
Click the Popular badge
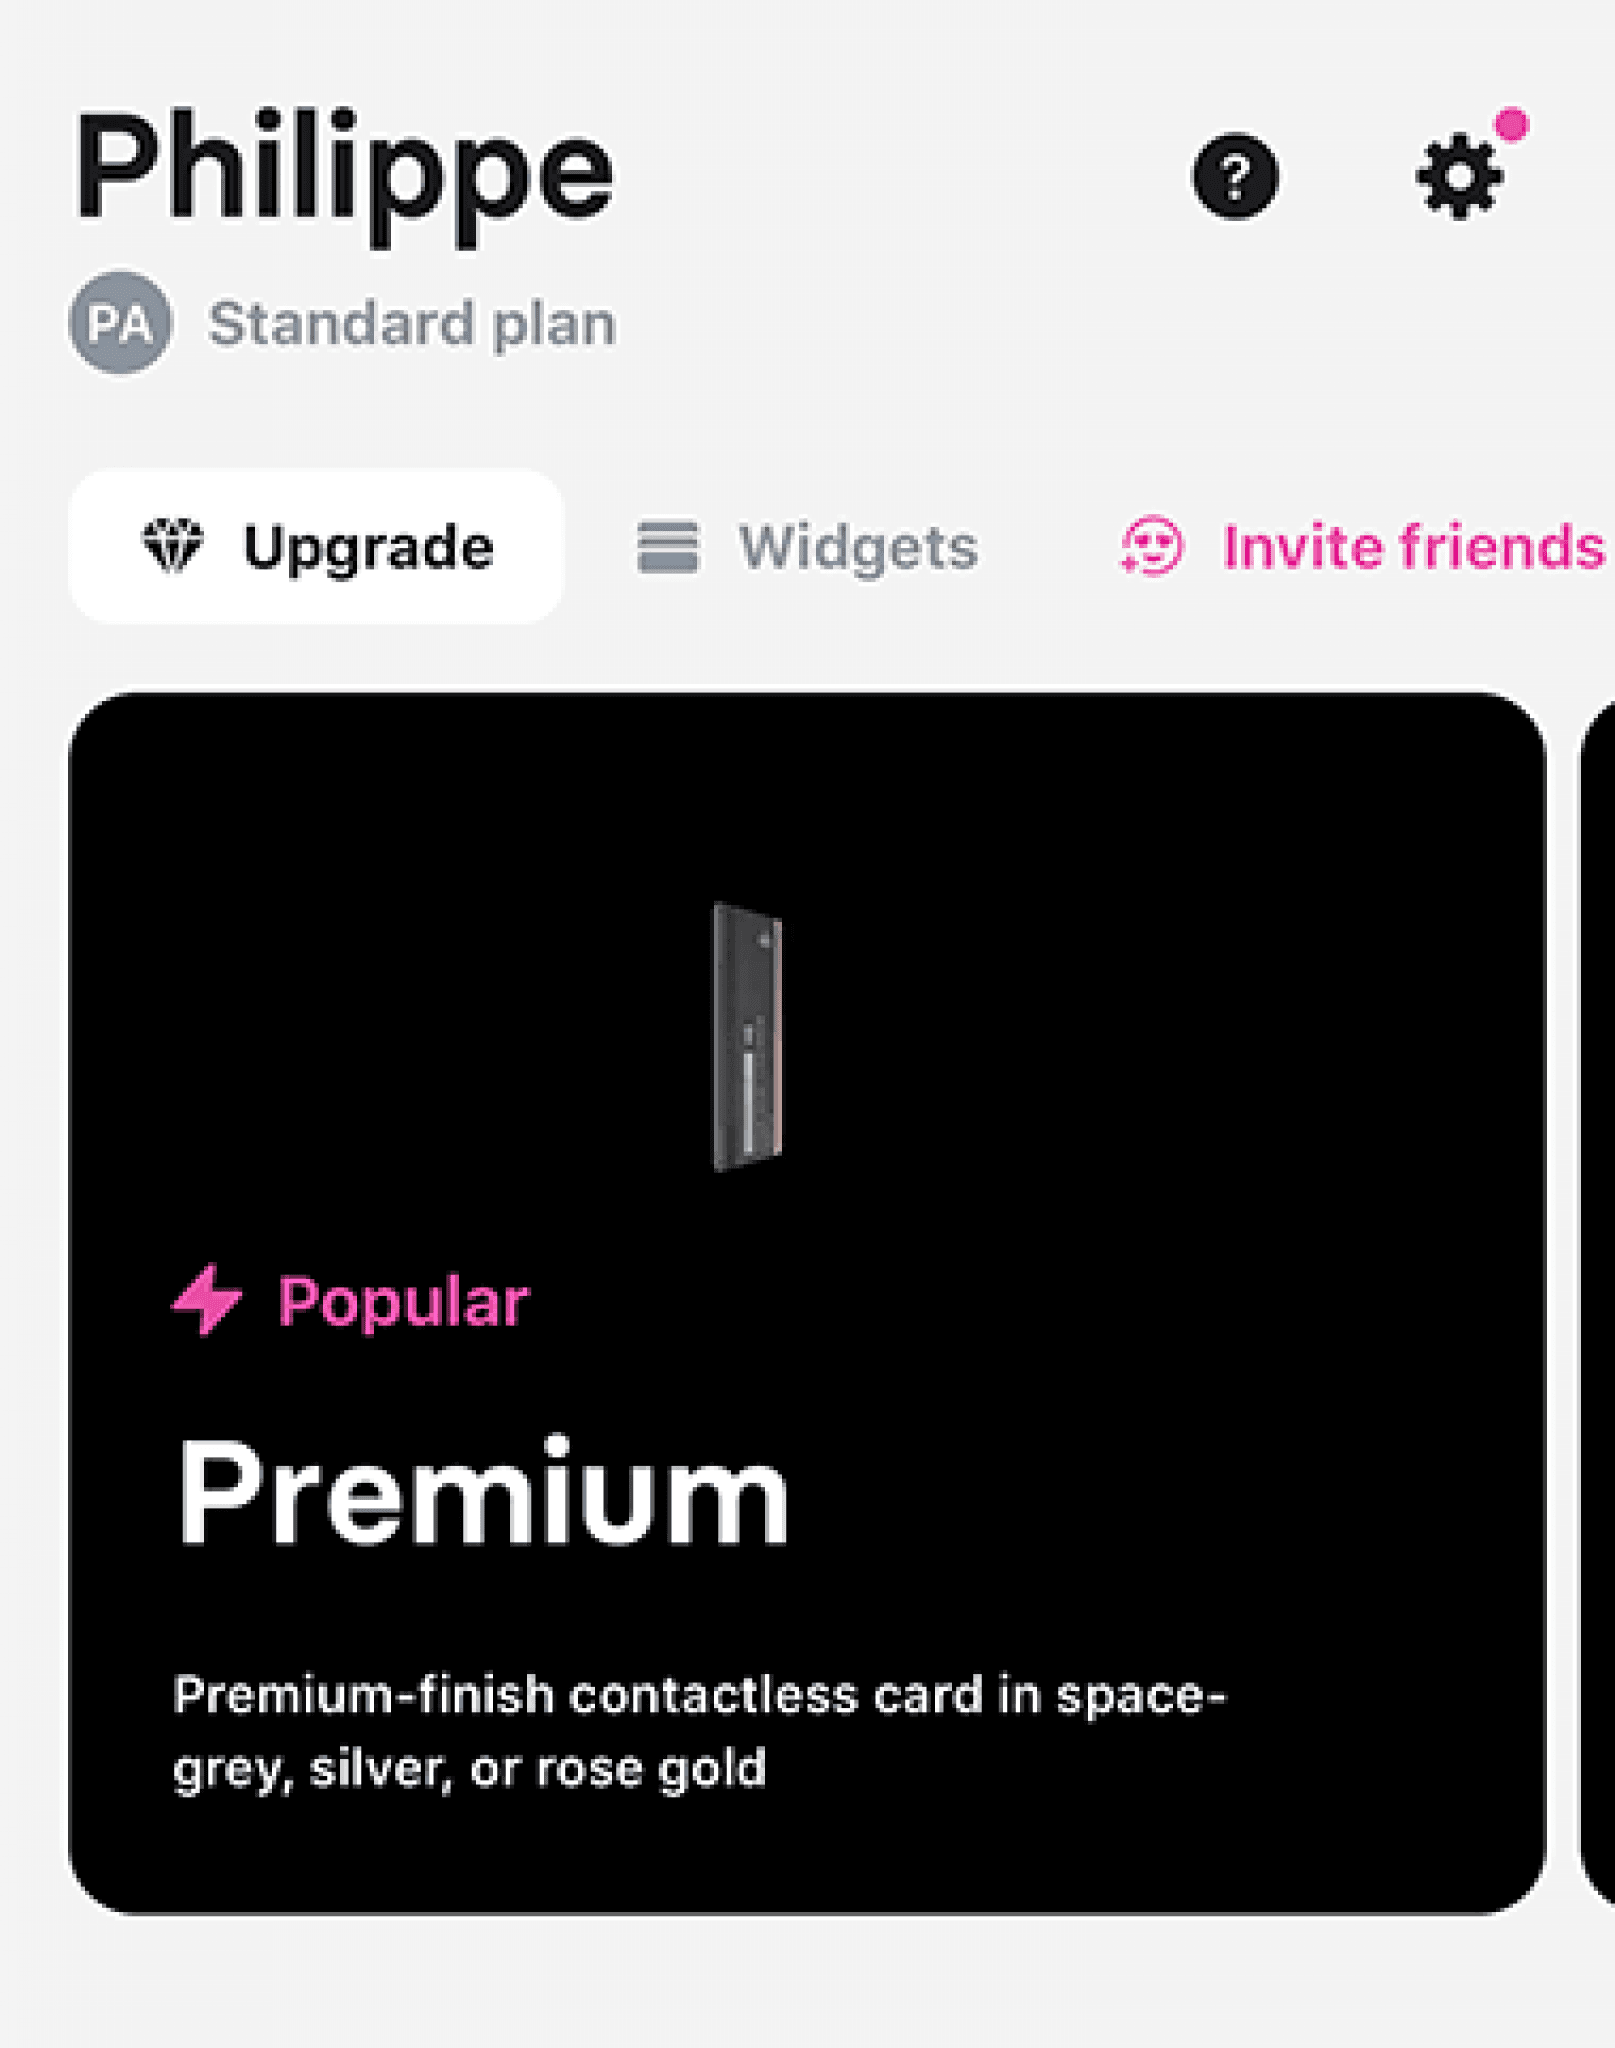click(x=351, y=1299)
